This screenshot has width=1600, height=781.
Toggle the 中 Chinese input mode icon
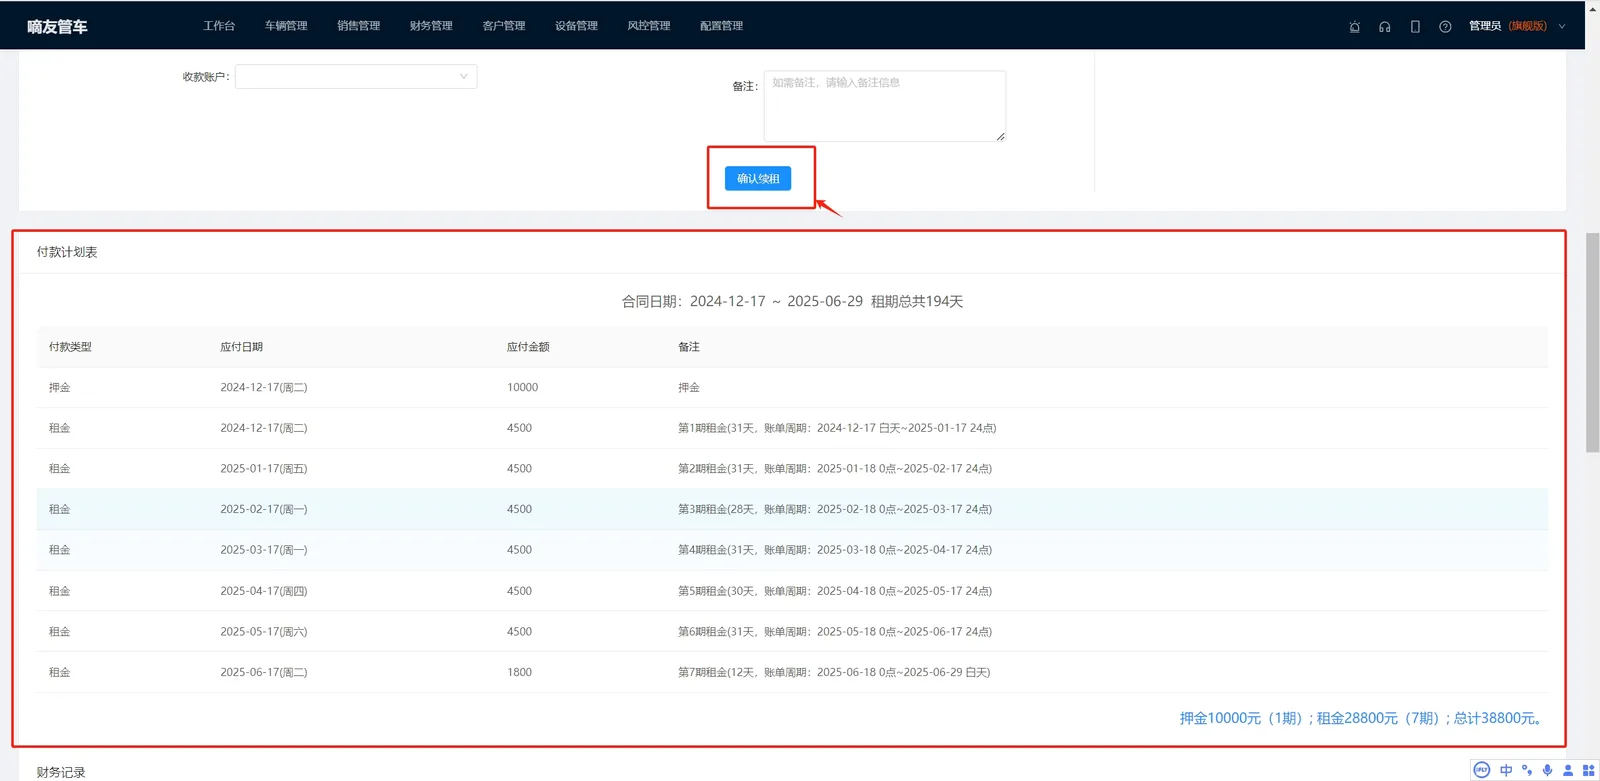[1506, 770]
